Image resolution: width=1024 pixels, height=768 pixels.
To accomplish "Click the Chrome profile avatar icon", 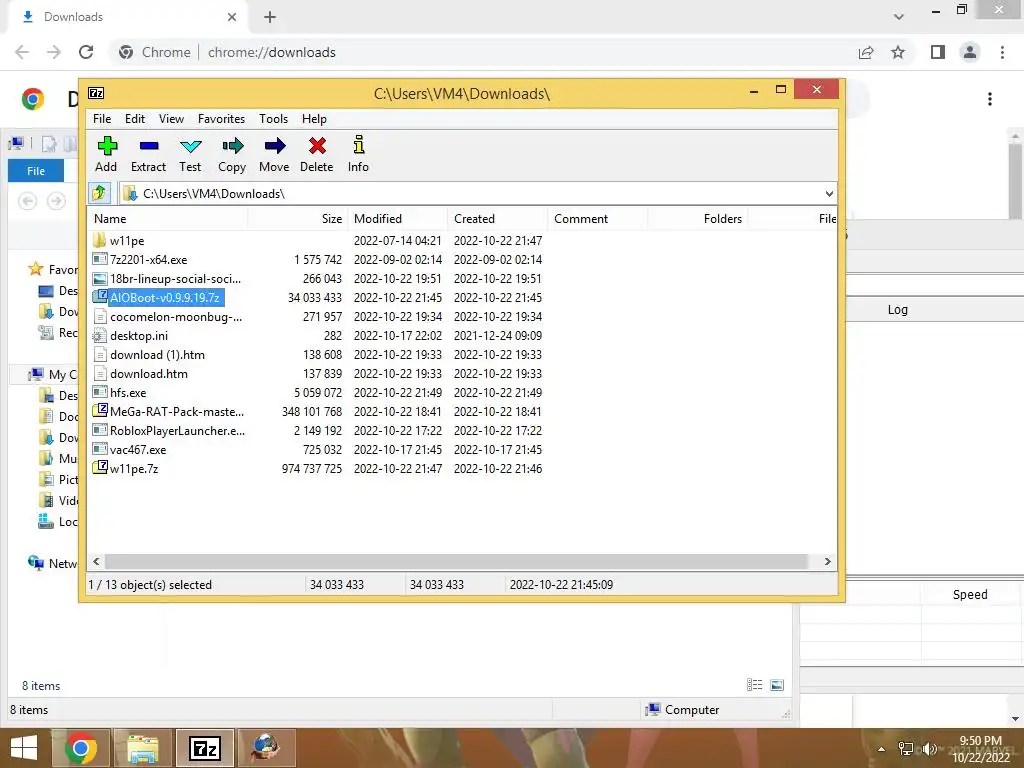I will tap(970, 52).
